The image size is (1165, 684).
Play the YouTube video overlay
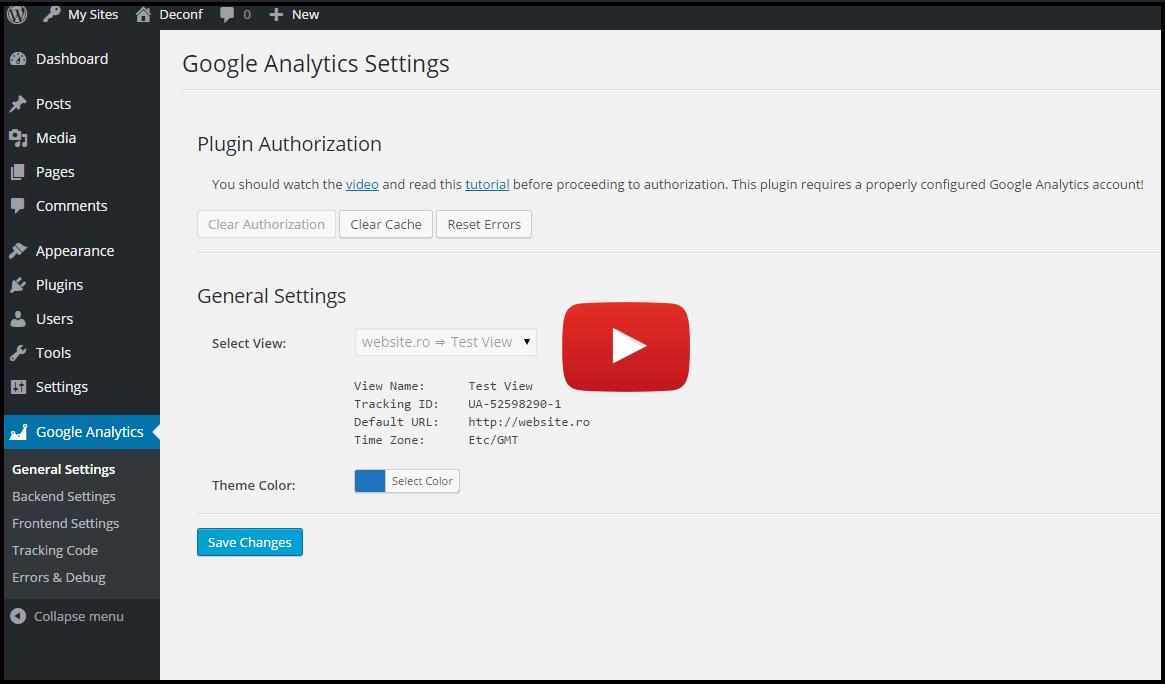pyautogui.click(x=626, y=346)
